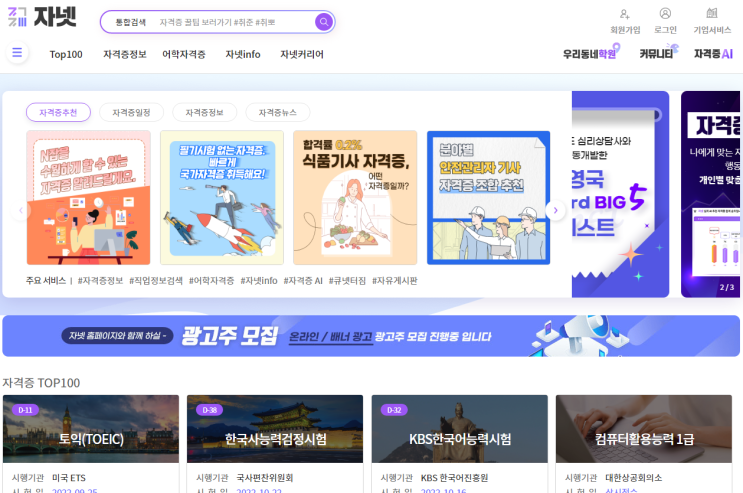Click the #자격증 AI hashtag link
Screen dimensions: 743x493
coord(303,281)
